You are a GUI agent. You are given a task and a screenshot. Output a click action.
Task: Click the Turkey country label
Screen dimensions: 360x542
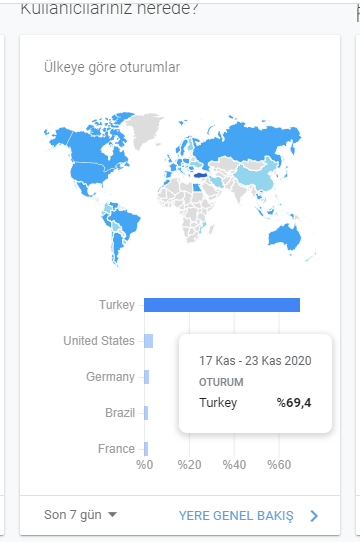coord(117,305)
